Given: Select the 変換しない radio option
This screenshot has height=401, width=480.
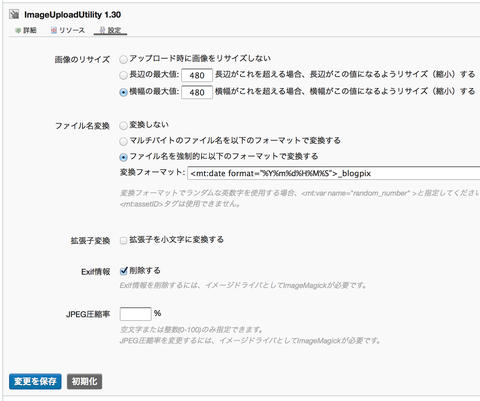Looking at the screenshot, I should click(x=123, y=125).
